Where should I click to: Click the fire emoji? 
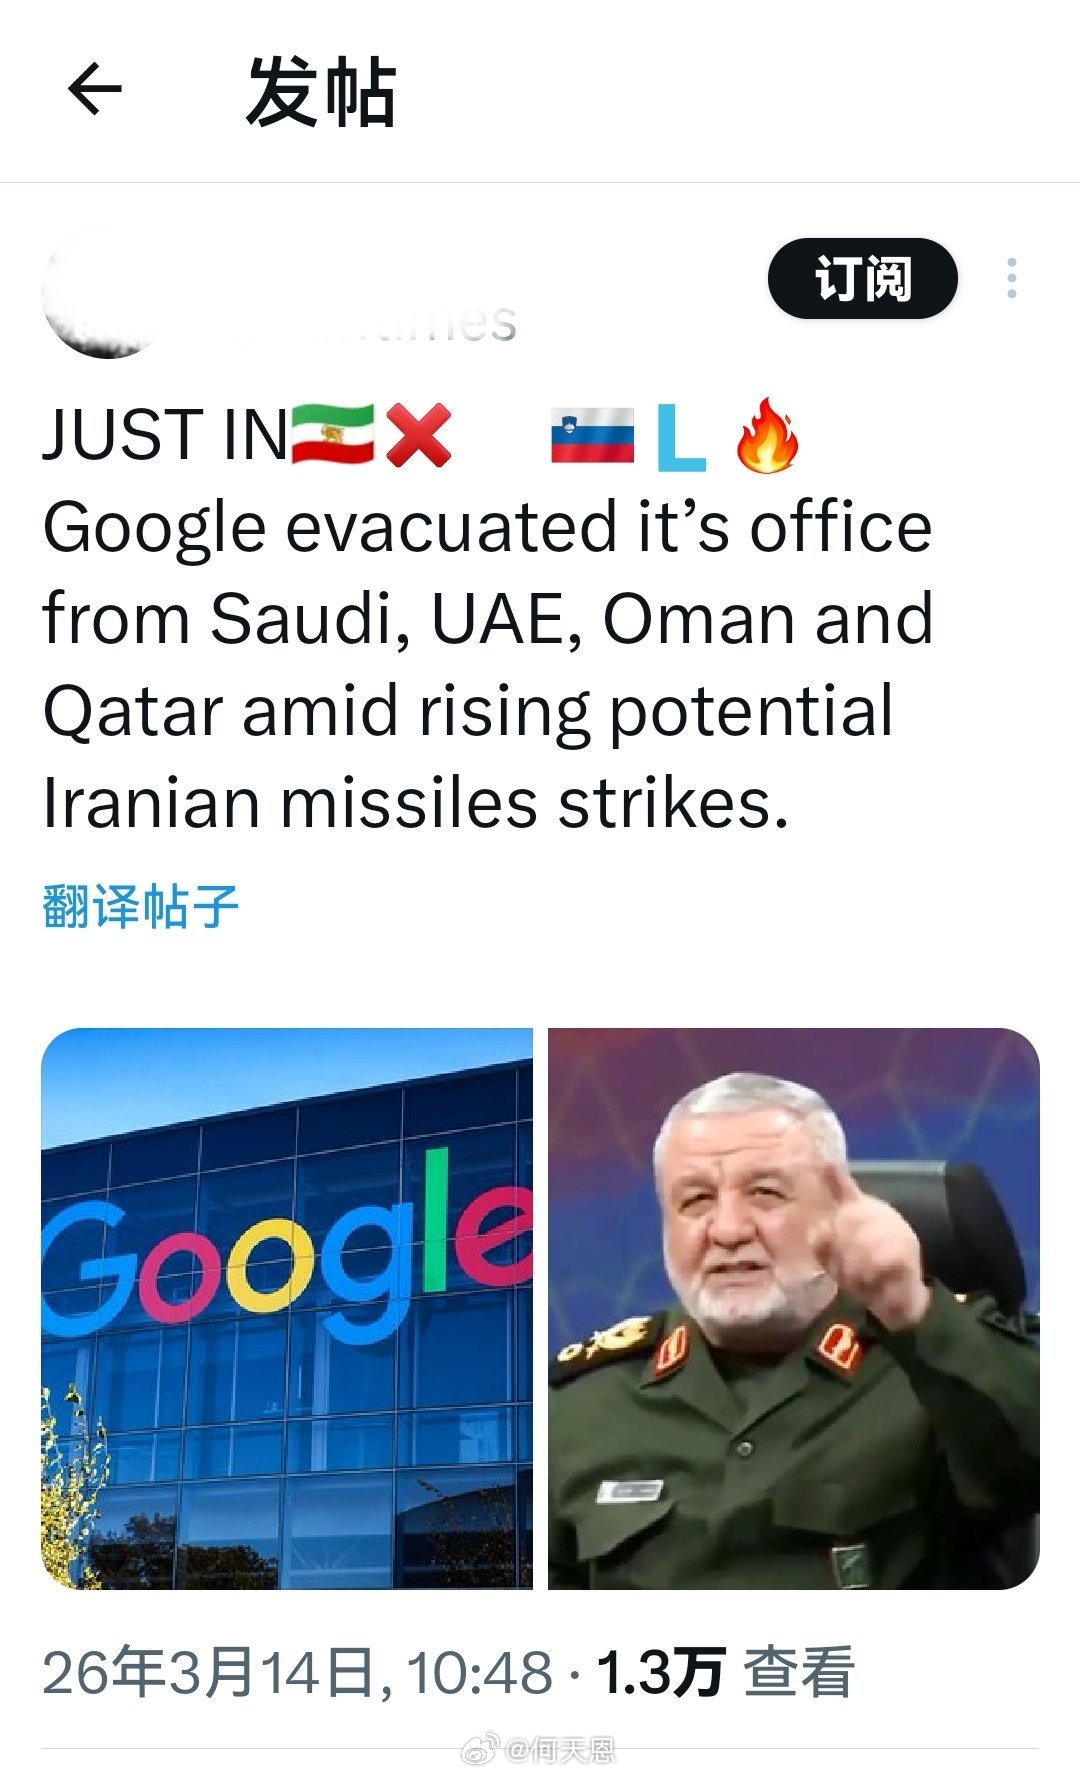pos(767,435)
